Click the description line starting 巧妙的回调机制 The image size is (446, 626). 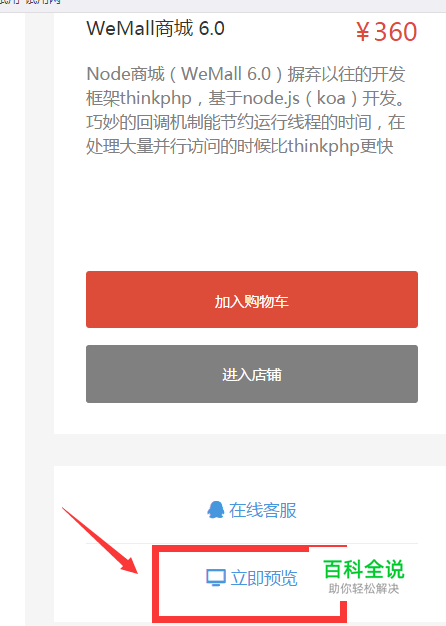pos(246,122)
